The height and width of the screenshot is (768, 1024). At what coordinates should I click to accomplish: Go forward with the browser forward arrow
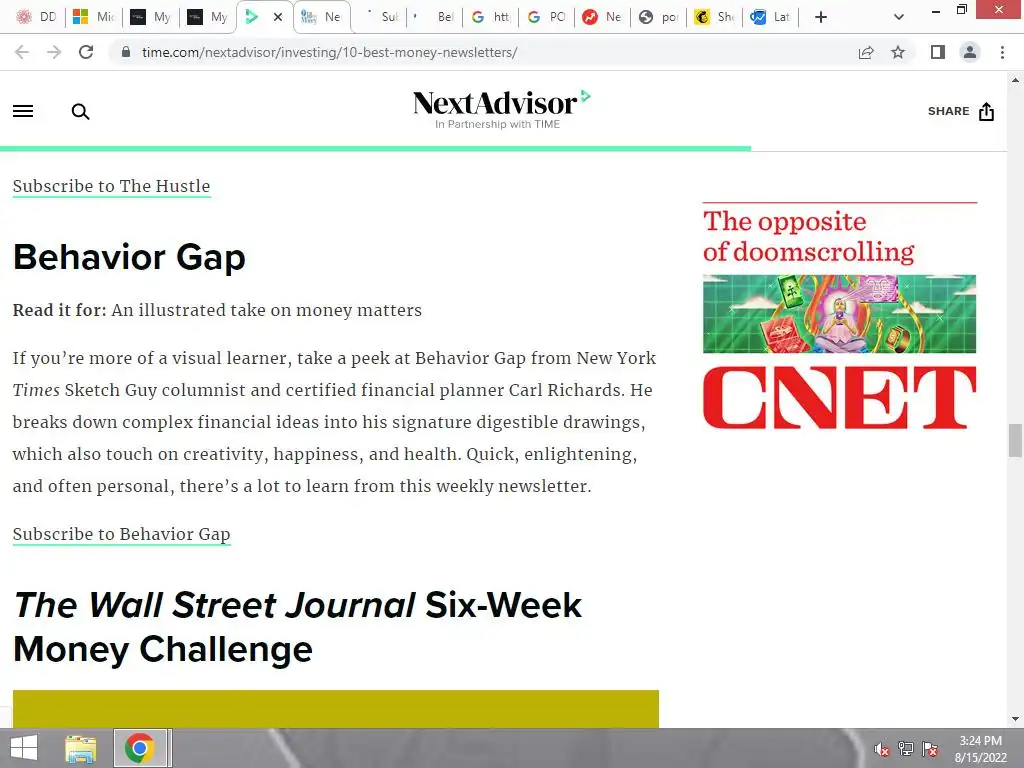54,52
